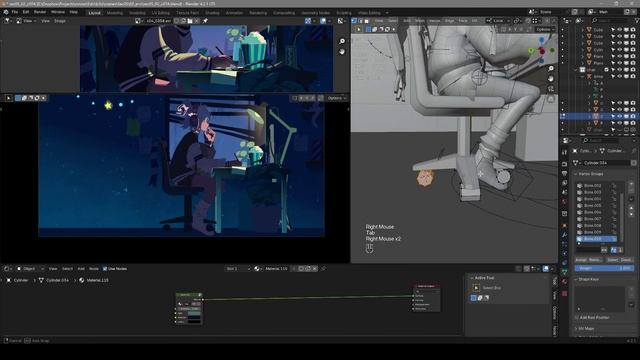The image size is (640, 360).
Task: Toggle camera view gizmo in the 3D viewport
Action: [x=551, y=89]
